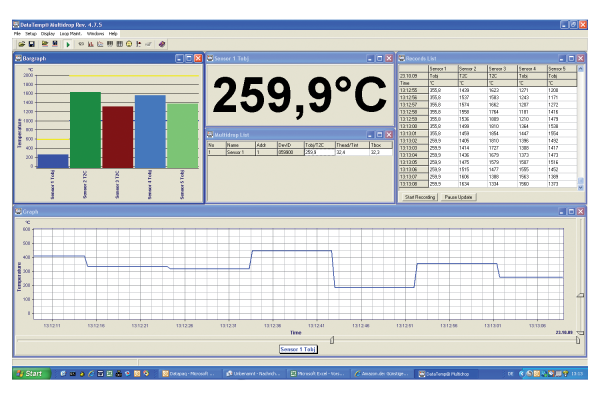
Task: Click the Sensor 4 column header in Records List
Action: coord(532,69)
